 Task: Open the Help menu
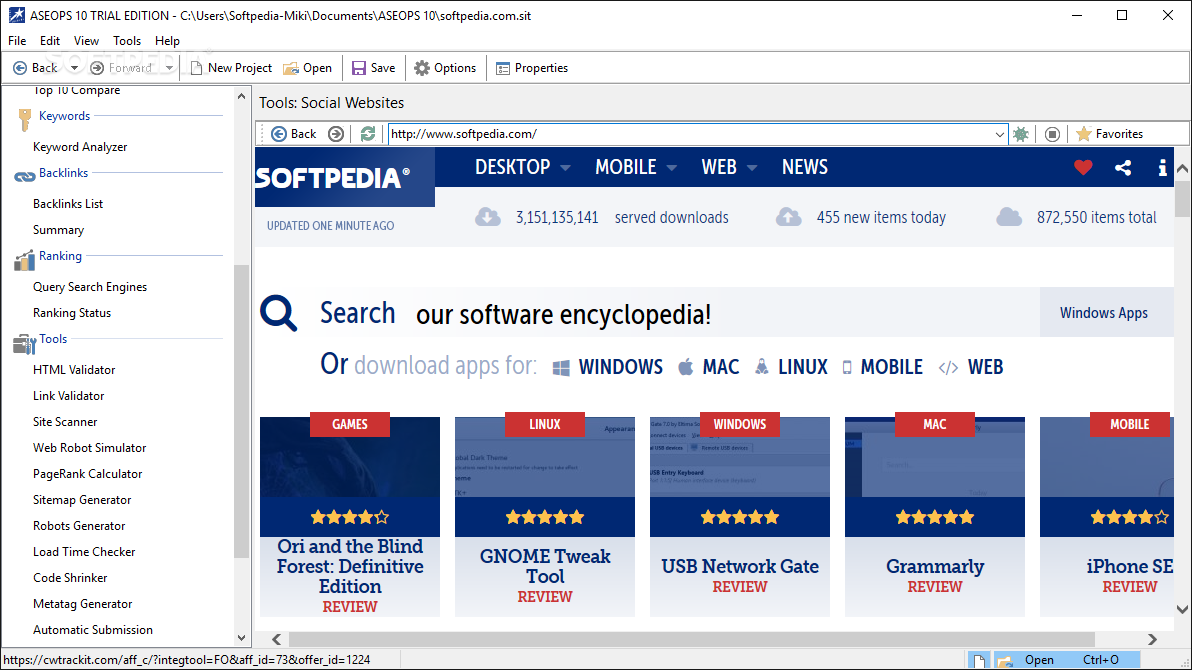[x=167, y=41]
